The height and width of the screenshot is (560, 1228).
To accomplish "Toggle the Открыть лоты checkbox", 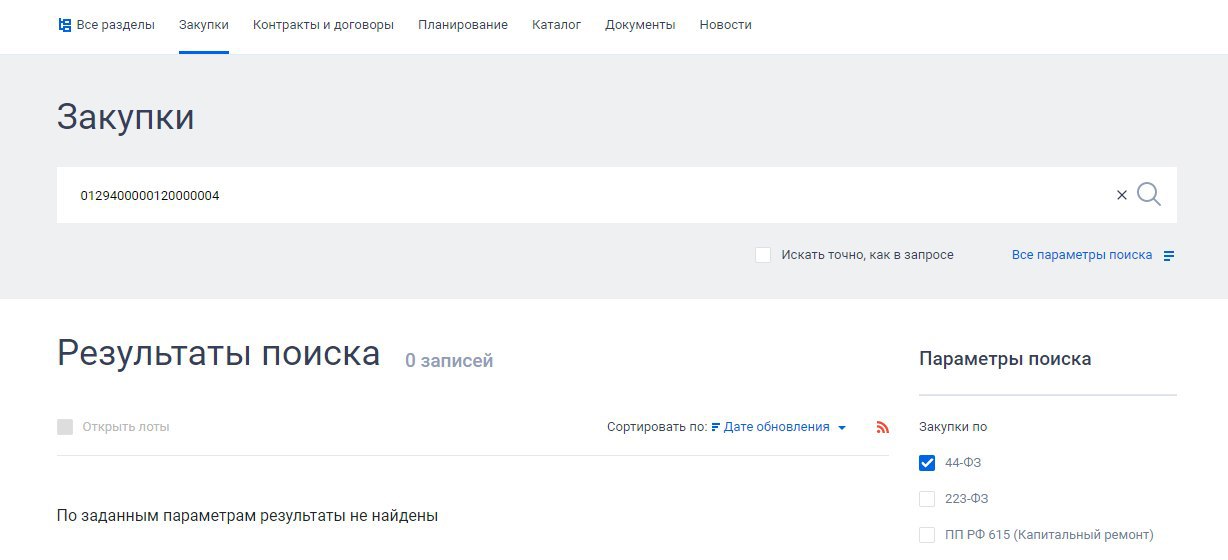I will (65, 427).
